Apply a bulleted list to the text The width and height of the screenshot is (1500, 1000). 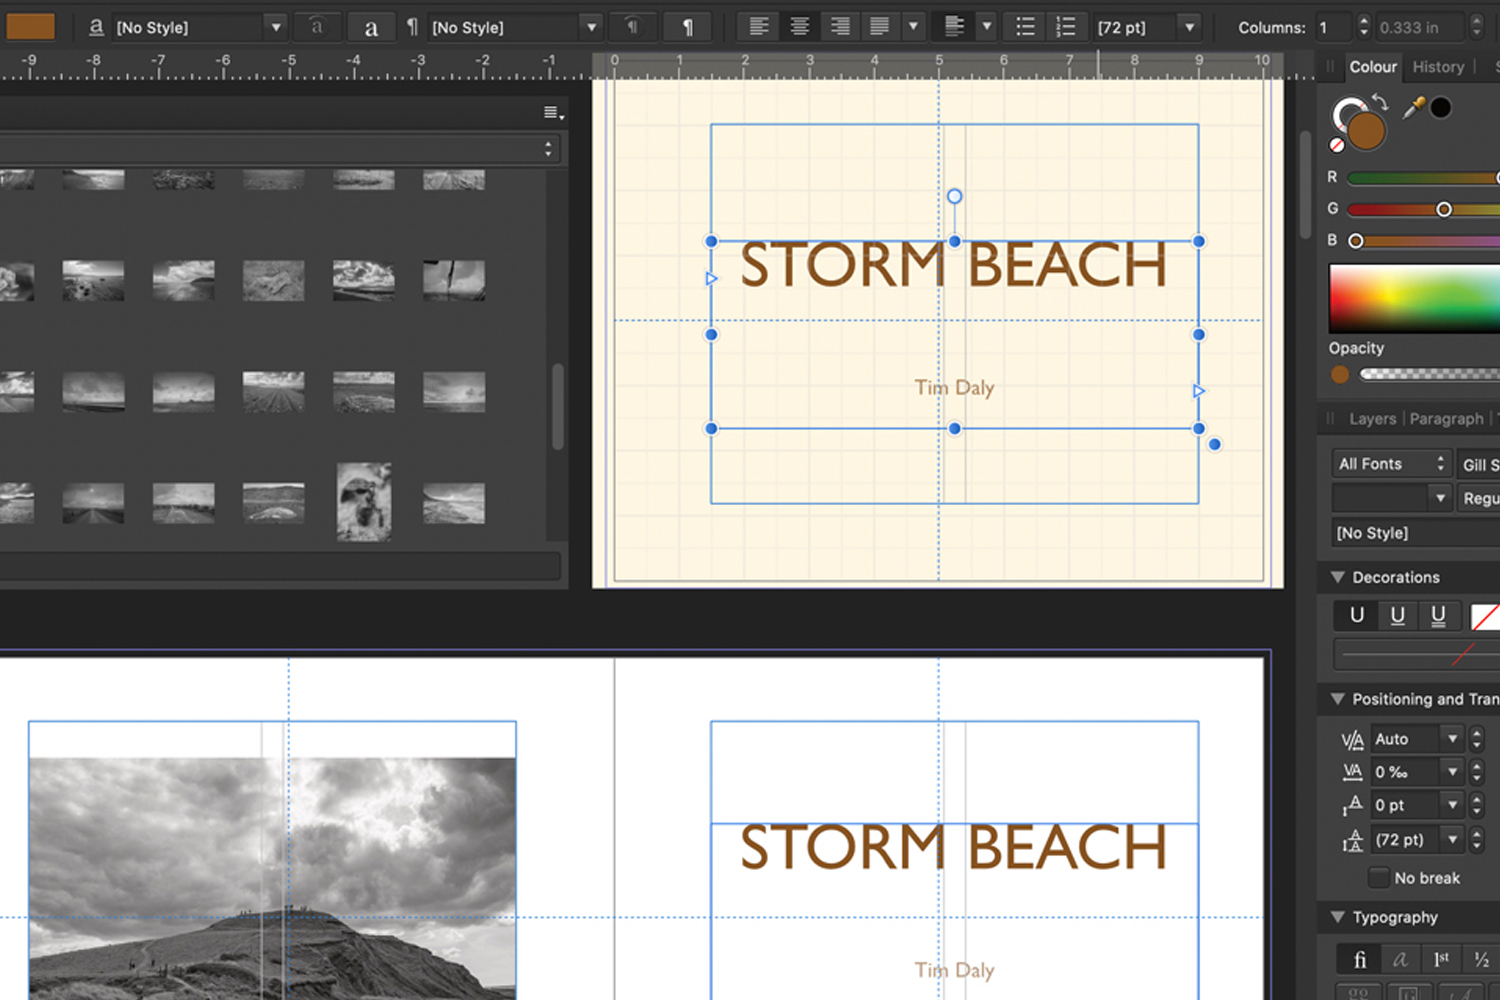tap(1025, 27)
